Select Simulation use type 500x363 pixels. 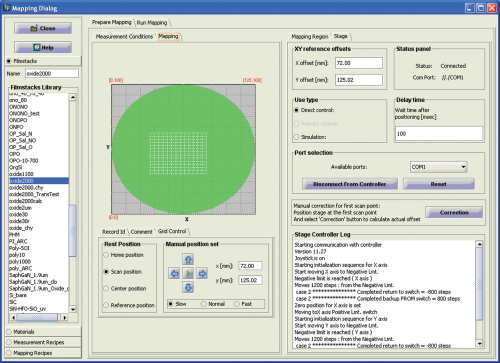[x=296, y=137]
